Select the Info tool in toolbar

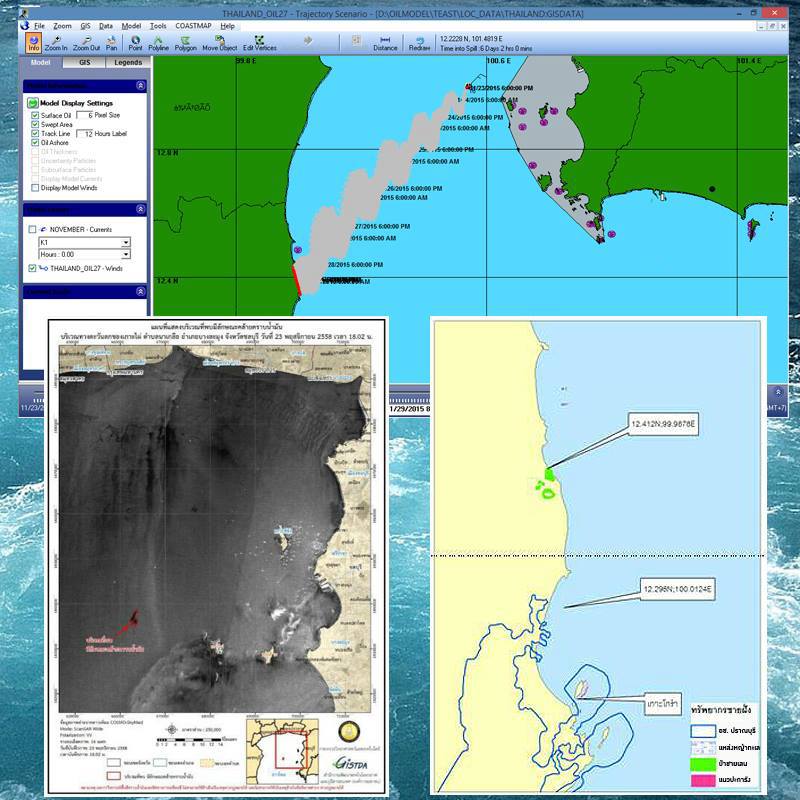tap(34, 43)
